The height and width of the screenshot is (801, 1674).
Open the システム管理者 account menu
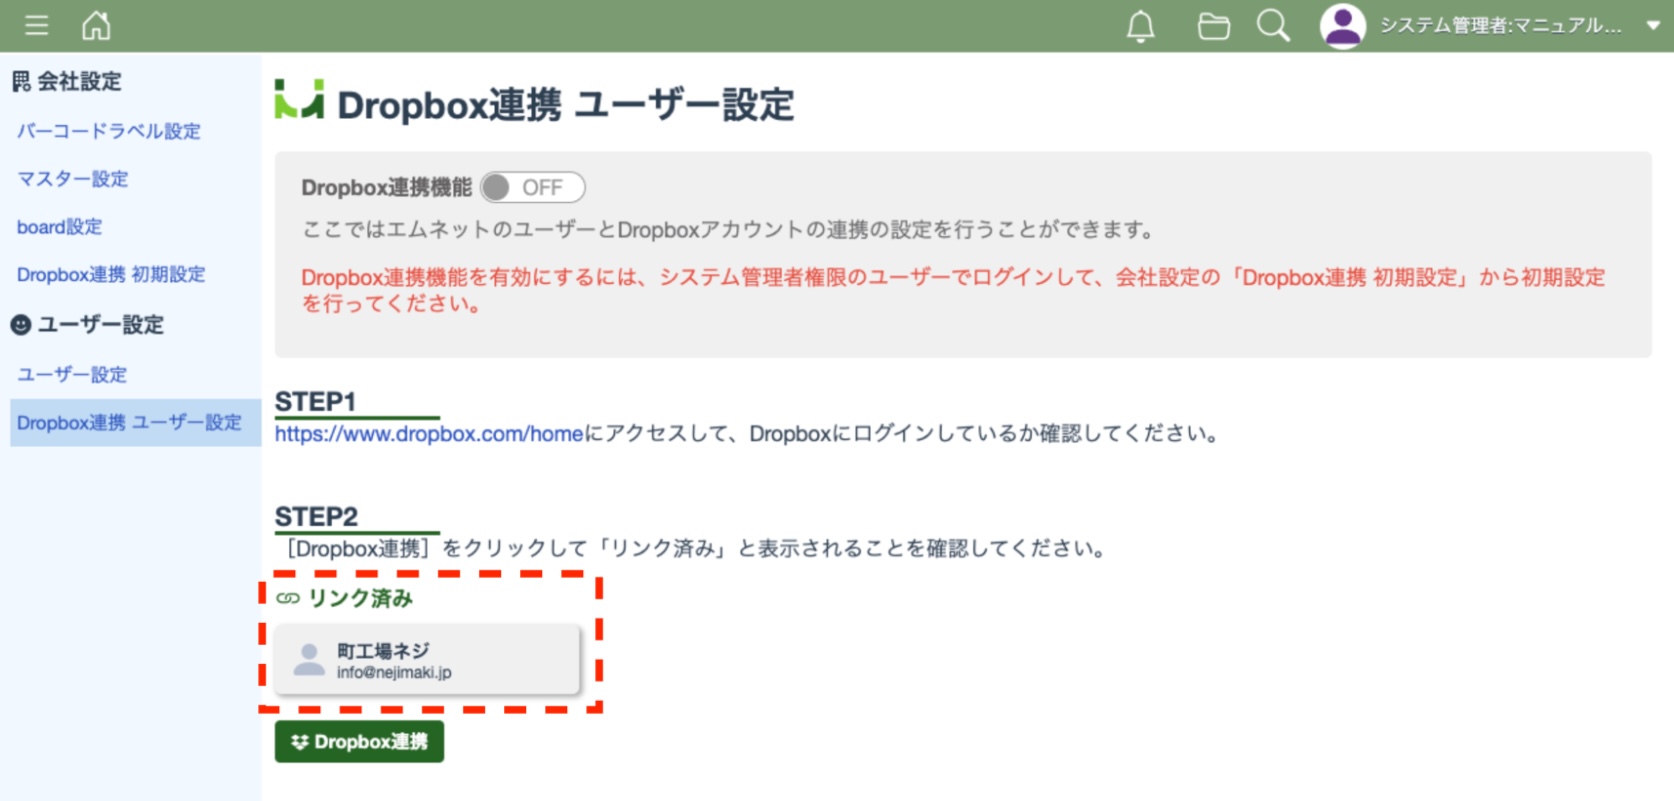pos(1500,26)
